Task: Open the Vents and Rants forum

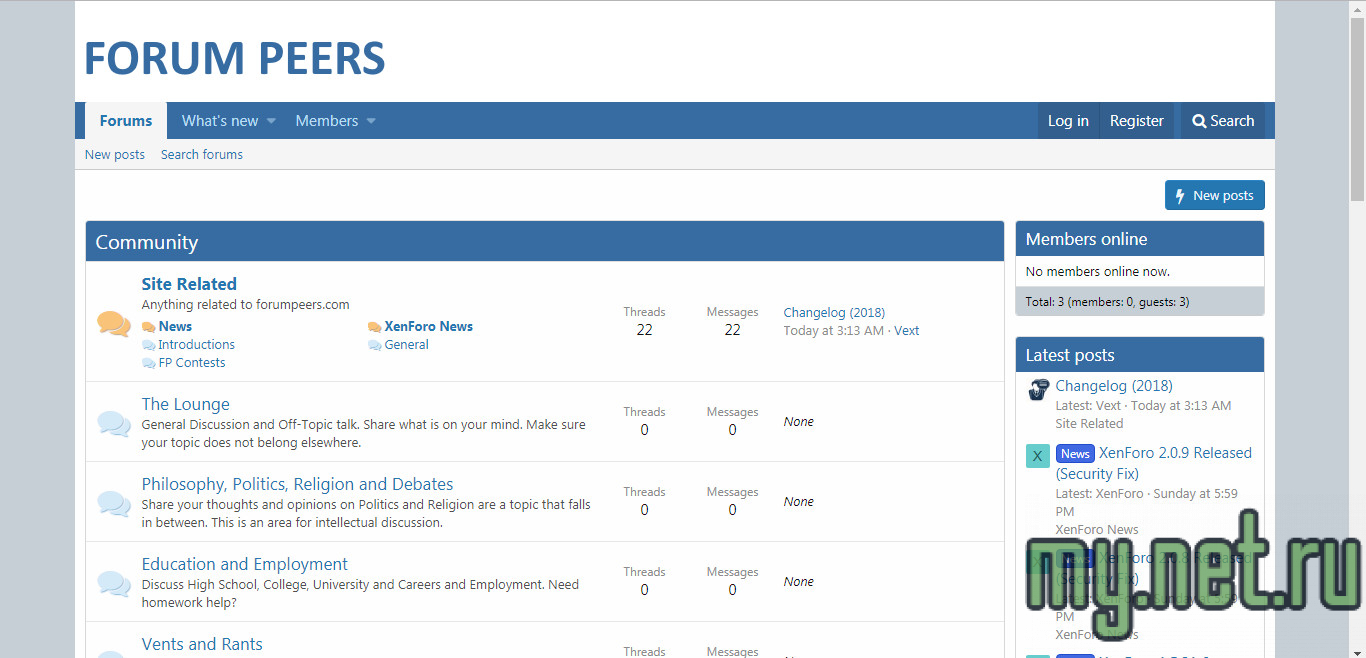Action: 202,644
